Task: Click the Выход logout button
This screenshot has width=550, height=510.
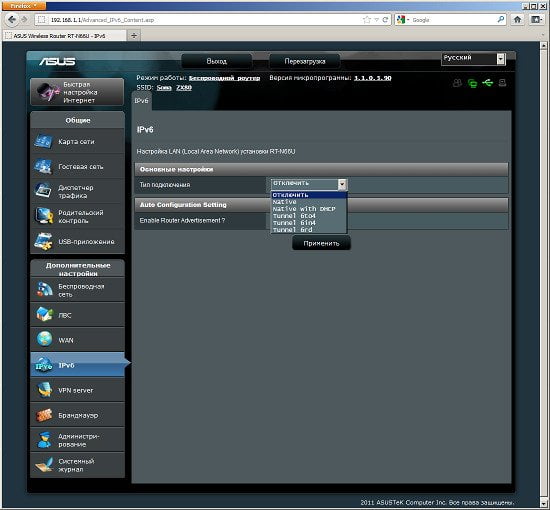Action: pos(216,61)
